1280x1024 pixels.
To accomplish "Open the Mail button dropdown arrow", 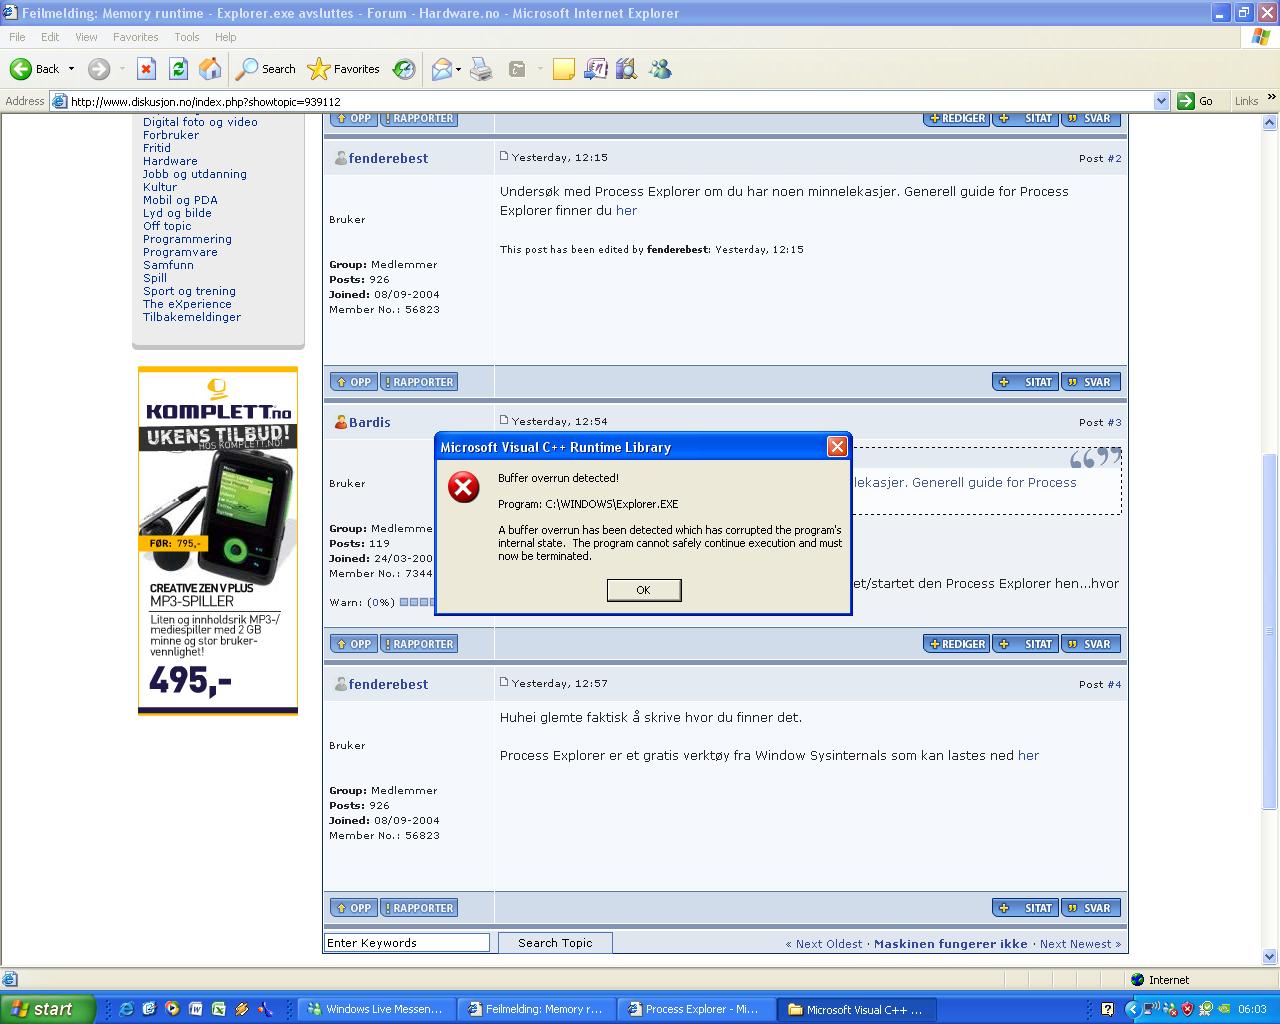I will (x=458, y=69).
